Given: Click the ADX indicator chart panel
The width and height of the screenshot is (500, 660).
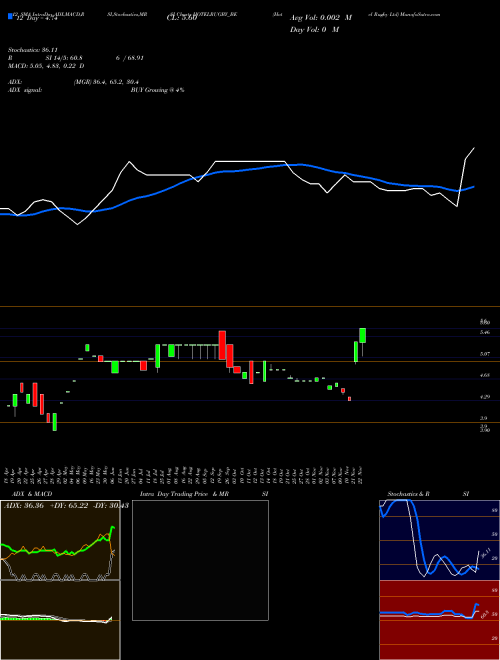Looking at the screenshot, I should pos(60,540).
